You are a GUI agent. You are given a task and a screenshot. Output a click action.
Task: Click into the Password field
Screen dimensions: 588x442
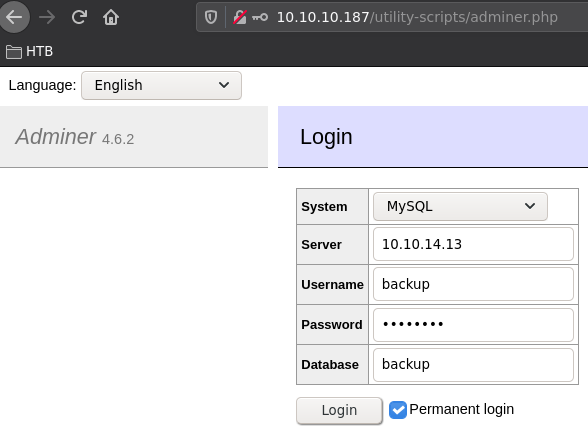473,325
